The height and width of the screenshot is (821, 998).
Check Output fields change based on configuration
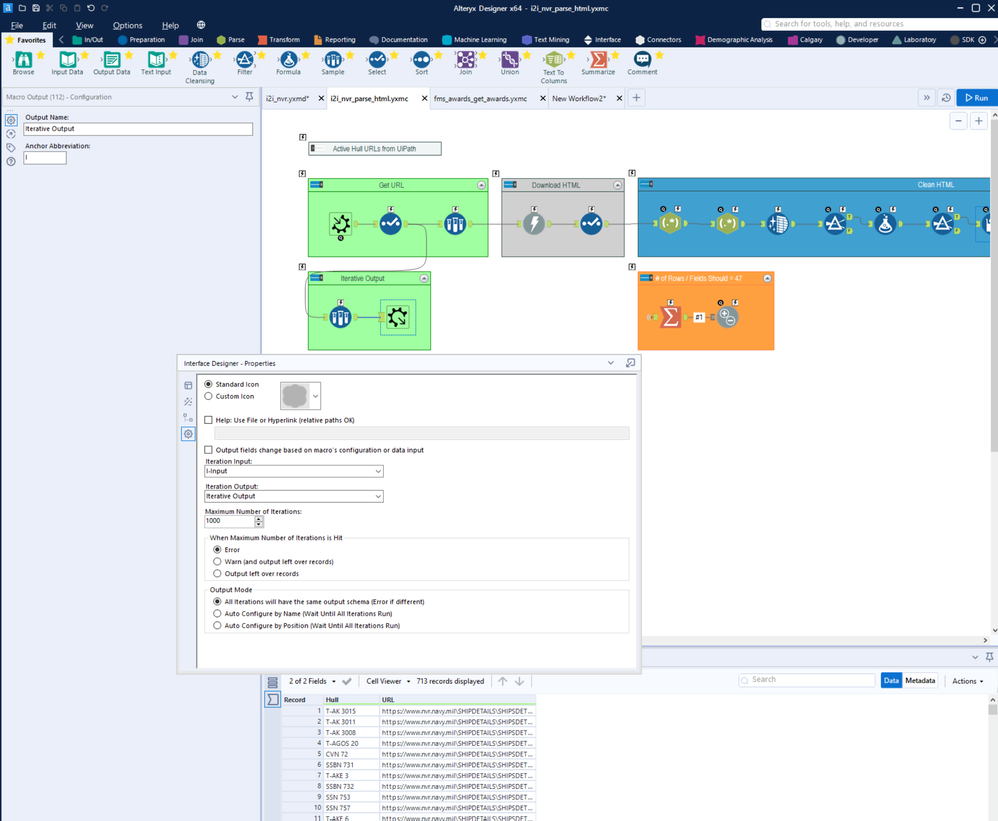tap(208, 450)
